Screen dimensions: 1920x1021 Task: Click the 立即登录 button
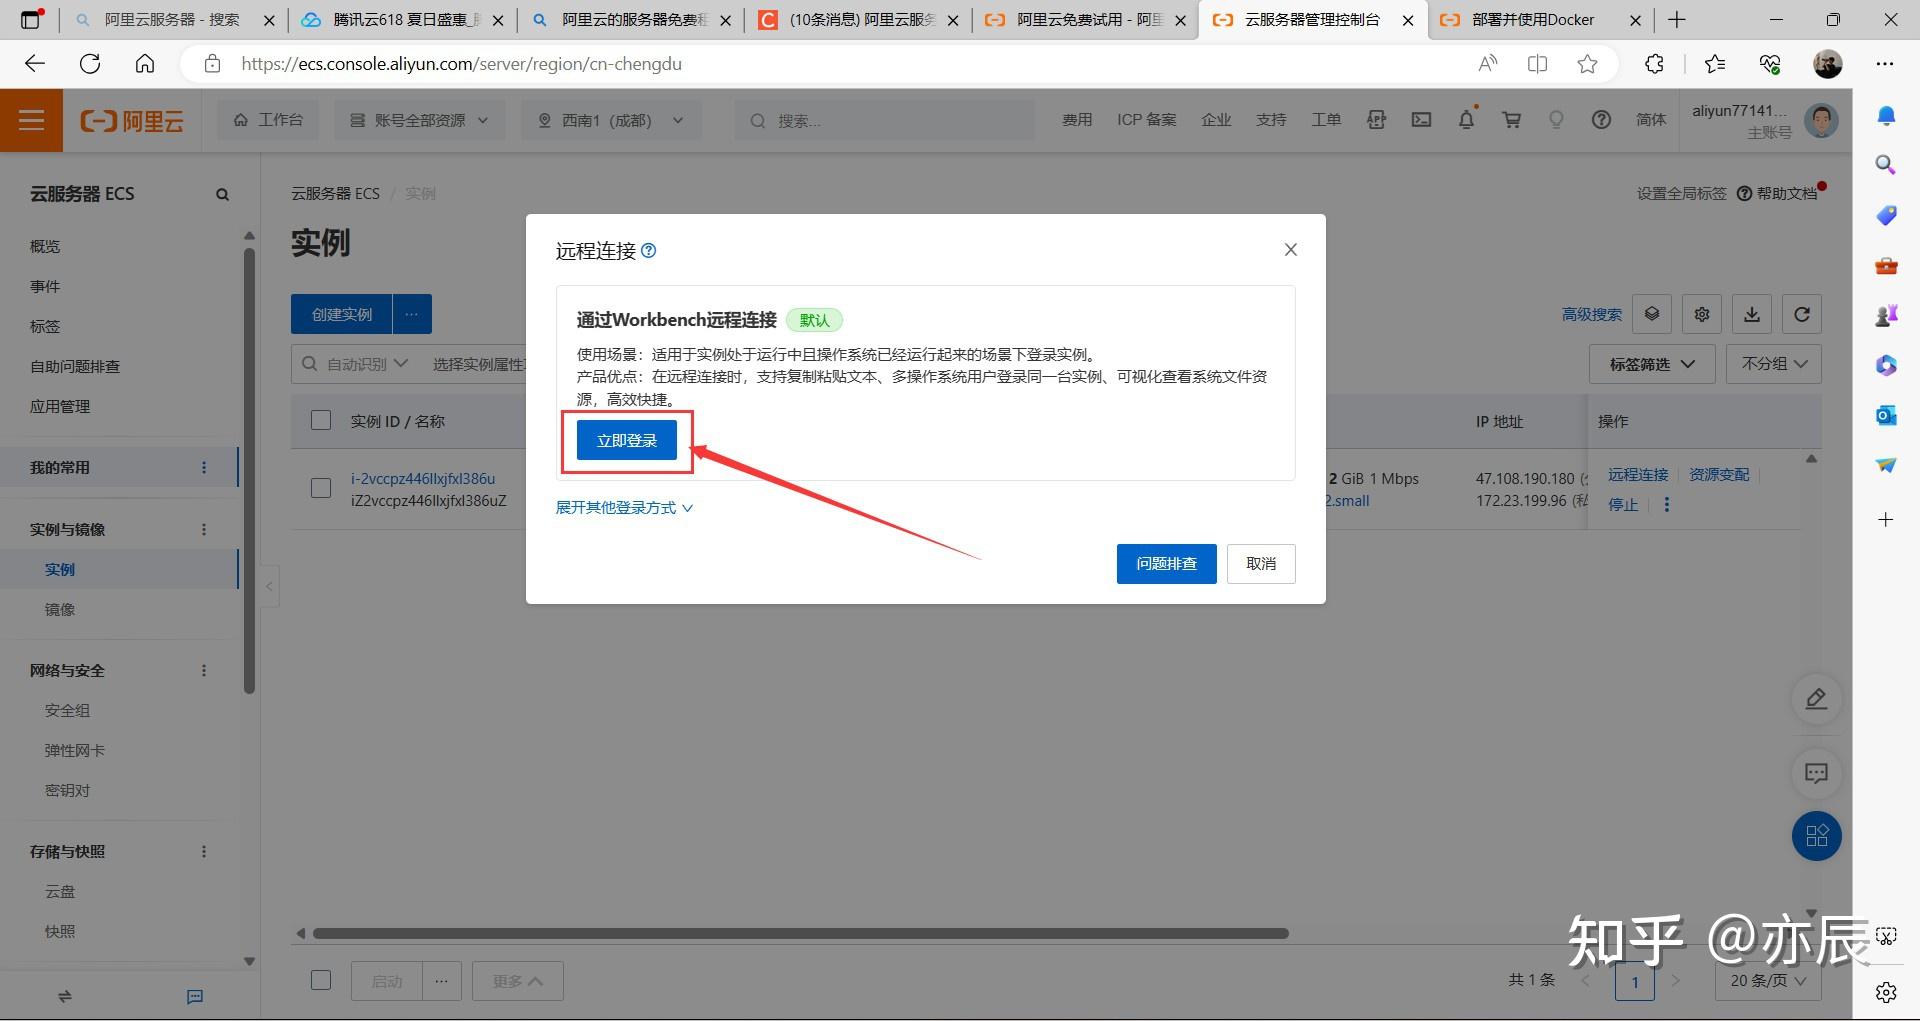(x=627, y=440)
